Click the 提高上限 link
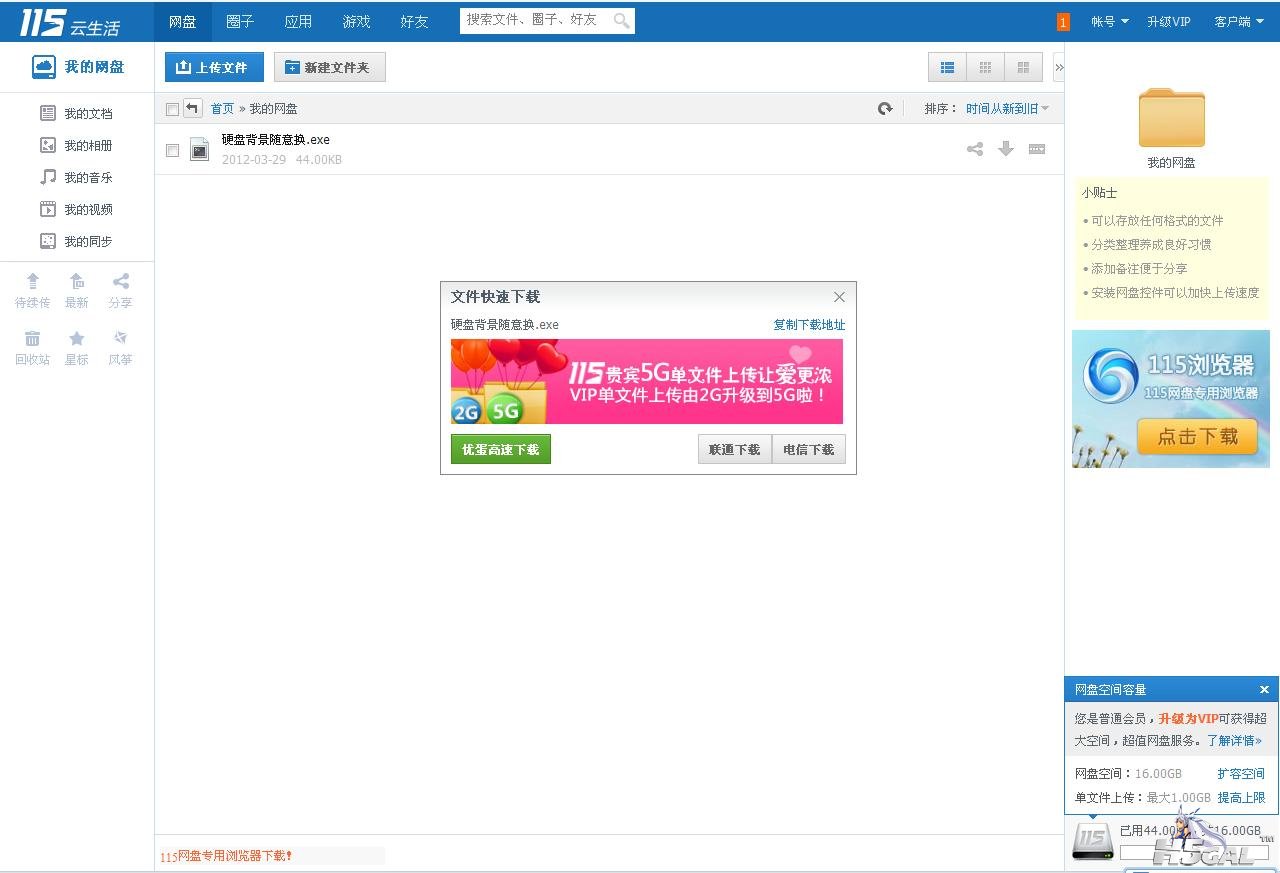 1241,798
